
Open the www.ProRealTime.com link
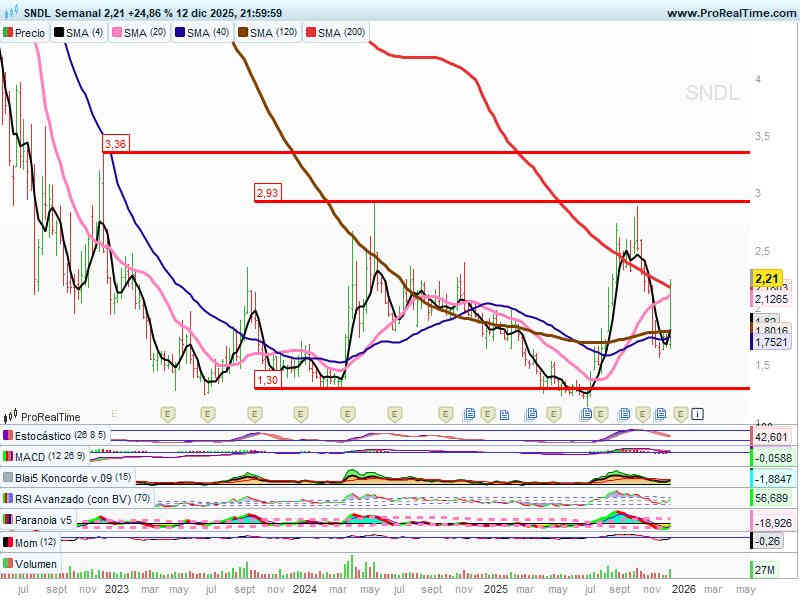[x=730, y=13]
